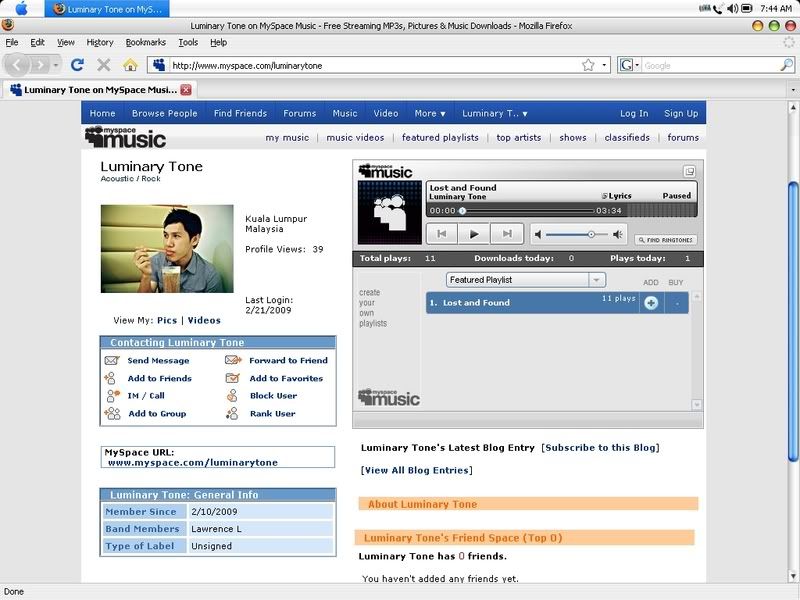
Task: Click the Apple menu icon
Action: click(x=22, y=8)
